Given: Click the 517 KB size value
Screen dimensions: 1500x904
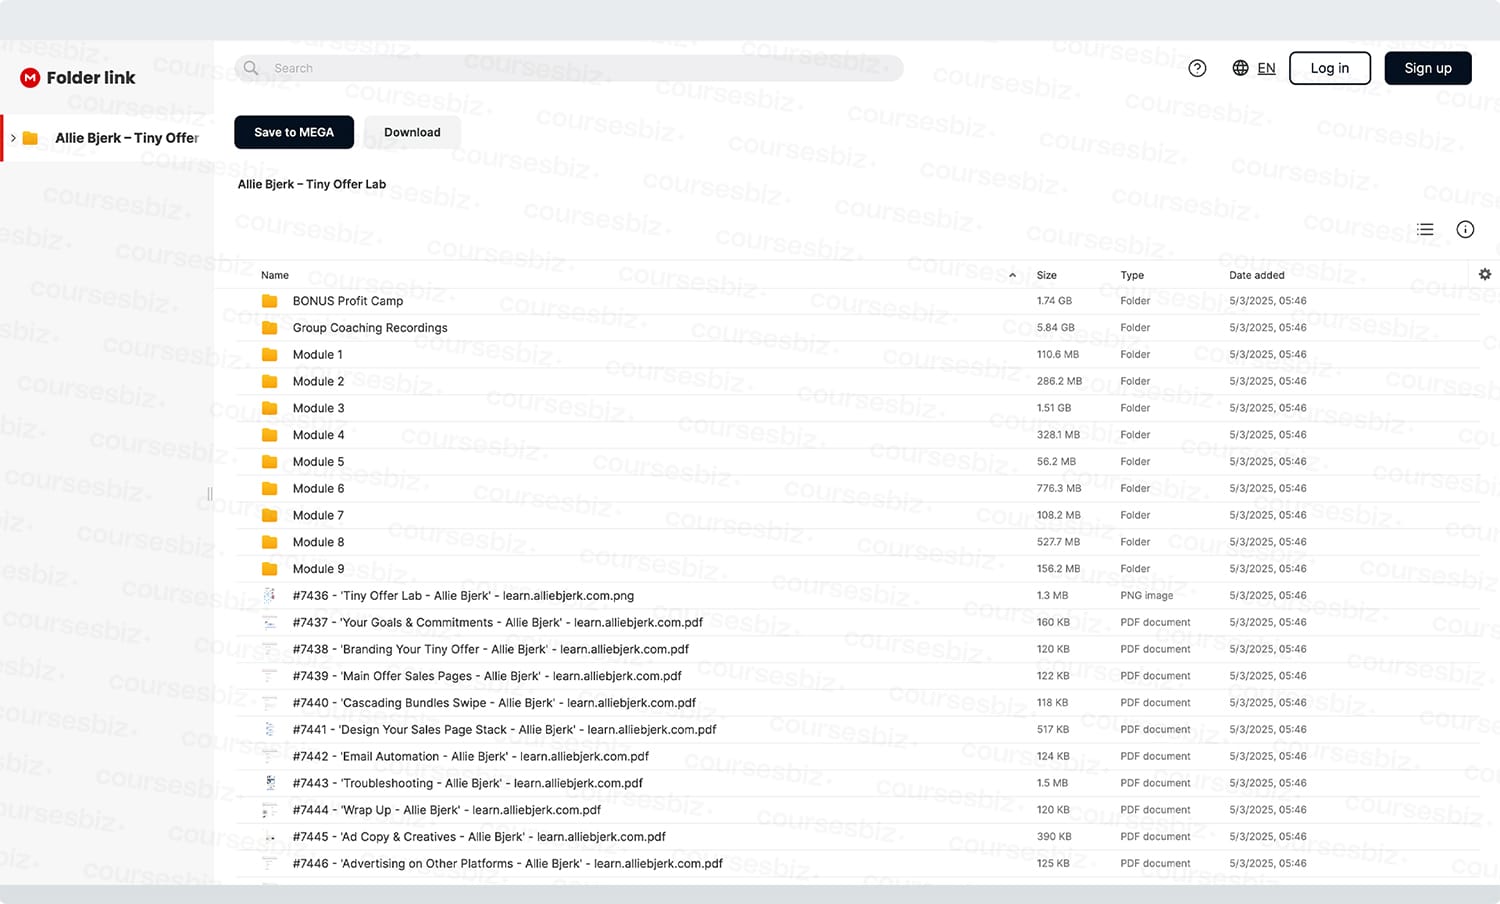Looking at the screenshot, I should click(x=1053, y=730).
